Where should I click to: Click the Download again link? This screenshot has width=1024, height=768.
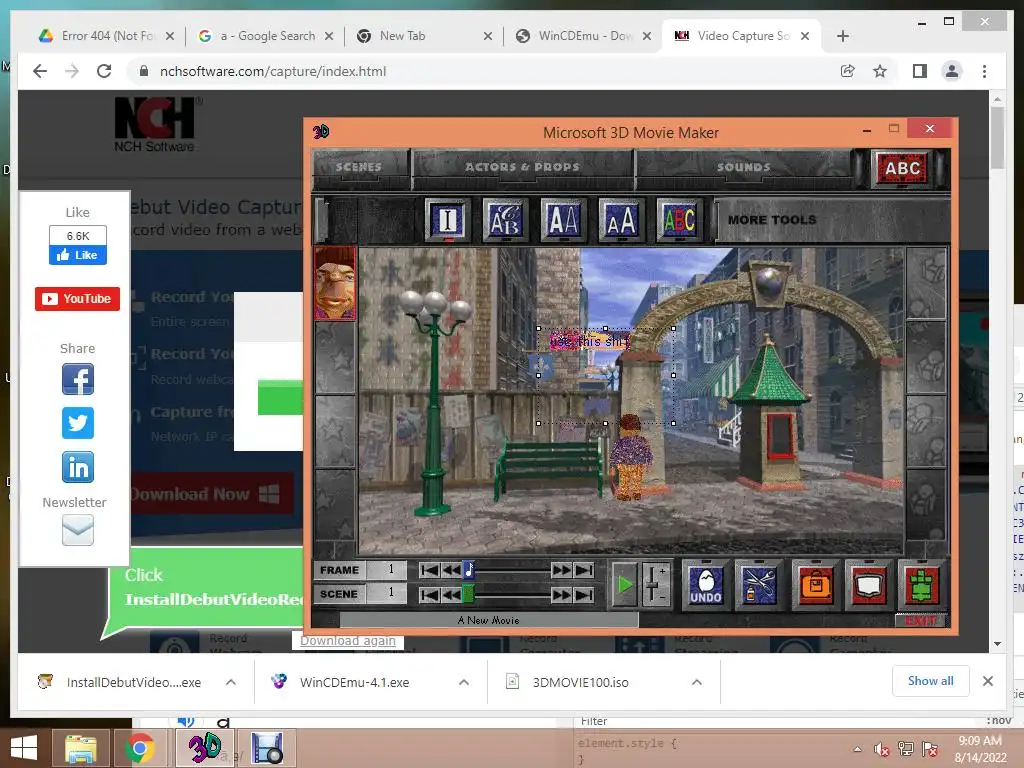pyautogui.click(x=348, y=641)
